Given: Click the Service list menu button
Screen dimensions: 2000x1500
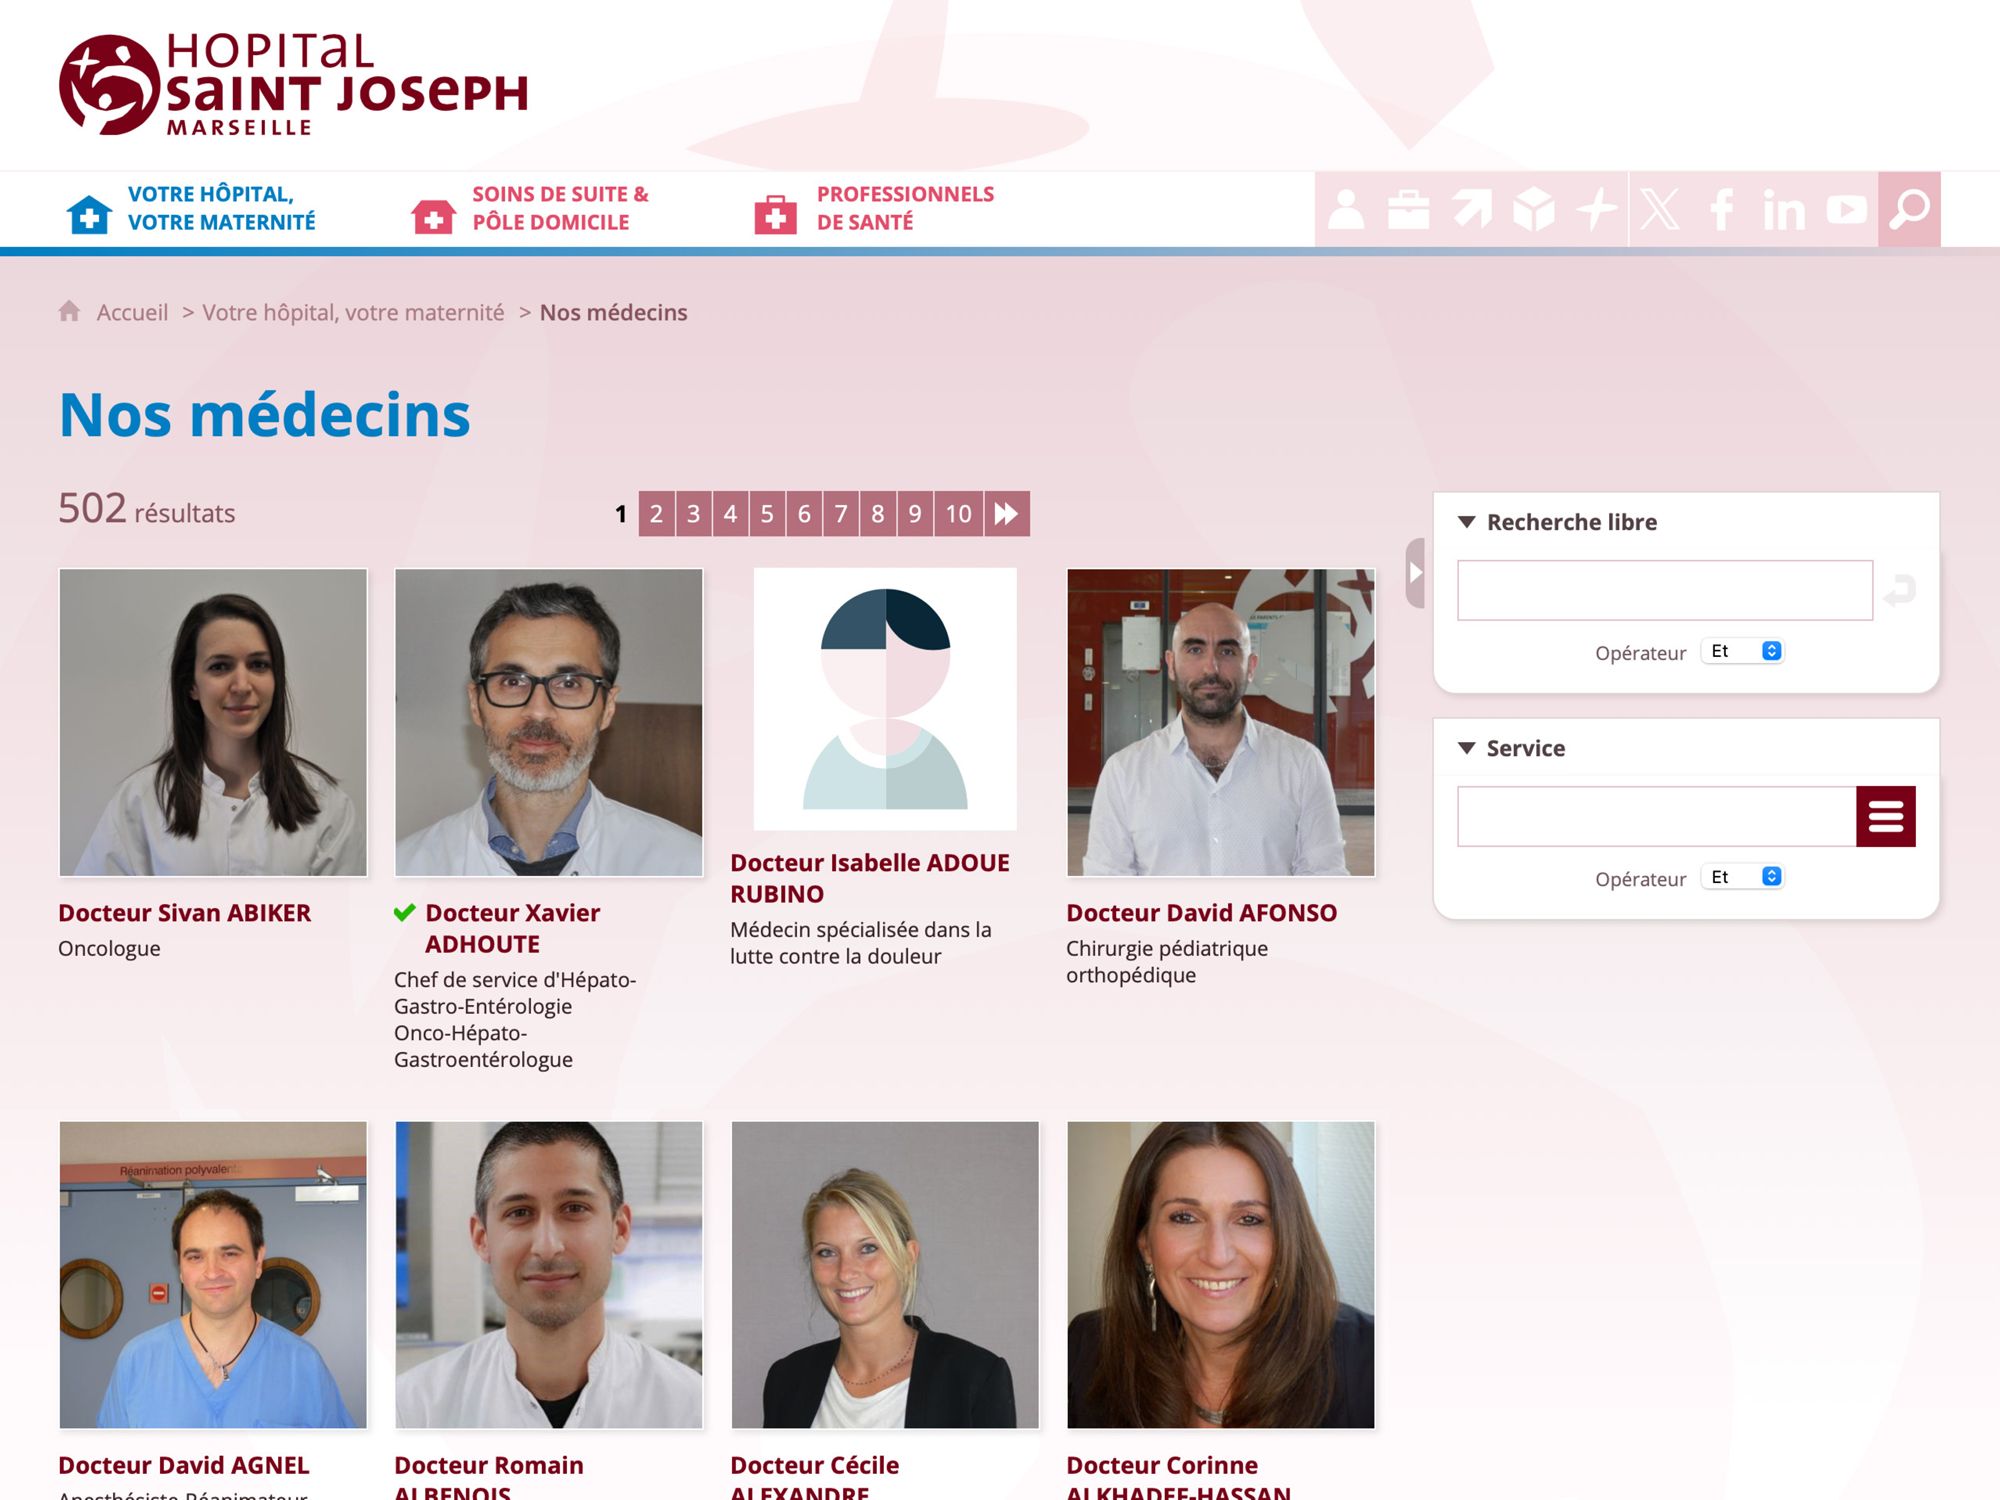Looking at the screenshot, I should coord(1885,816).
